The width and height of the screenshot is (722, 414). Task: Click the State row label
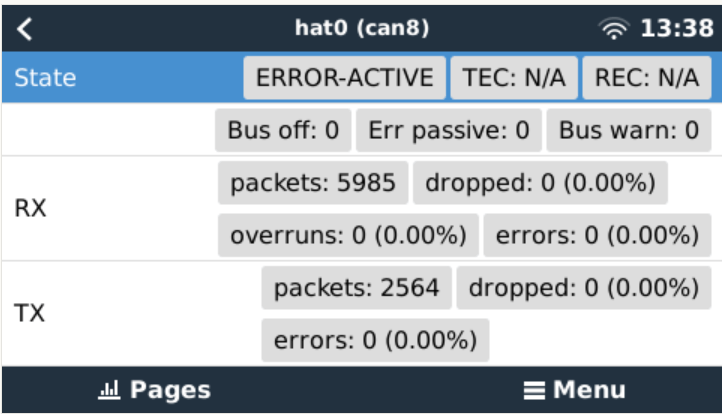pyautogui.click(x=45, y=78)
